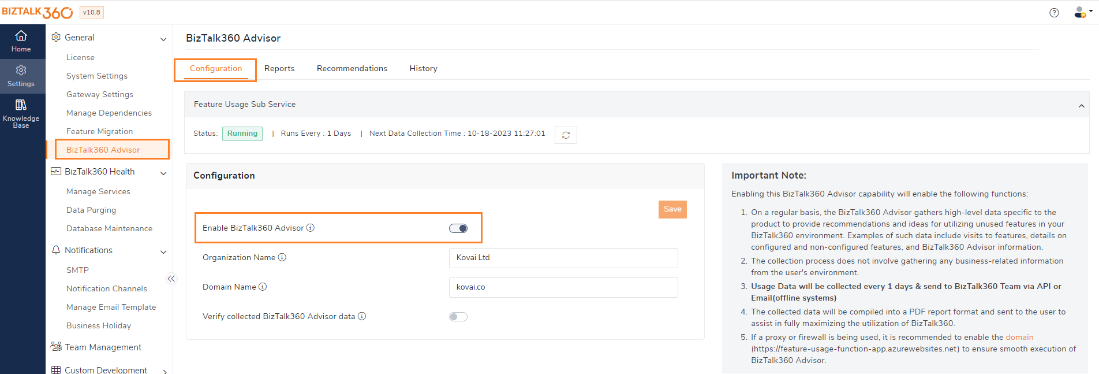Click info icon beside Organization Name
The image size is (1099, 374).
pyautogui.click(x=282, y=258)
